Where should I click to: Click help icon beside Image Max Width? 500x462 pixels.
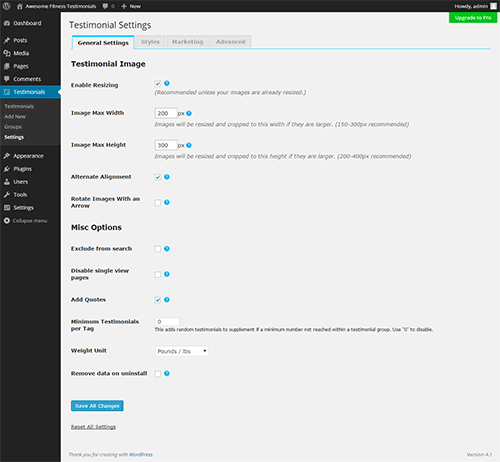189,113
